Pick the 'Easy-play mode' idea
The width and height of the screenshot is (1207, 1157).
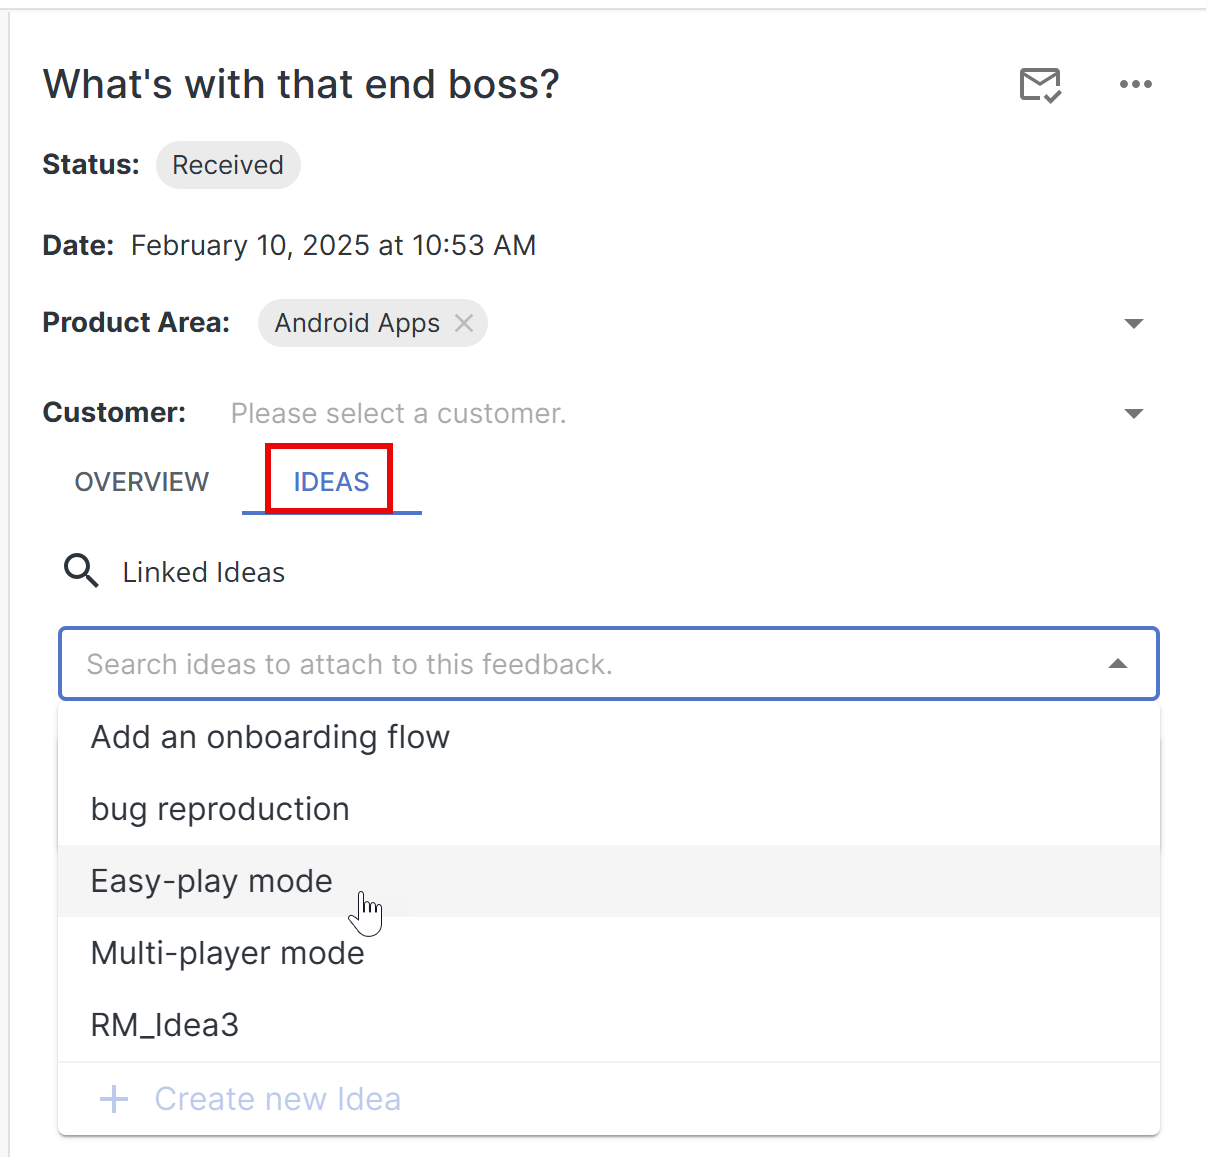[211, 881]
